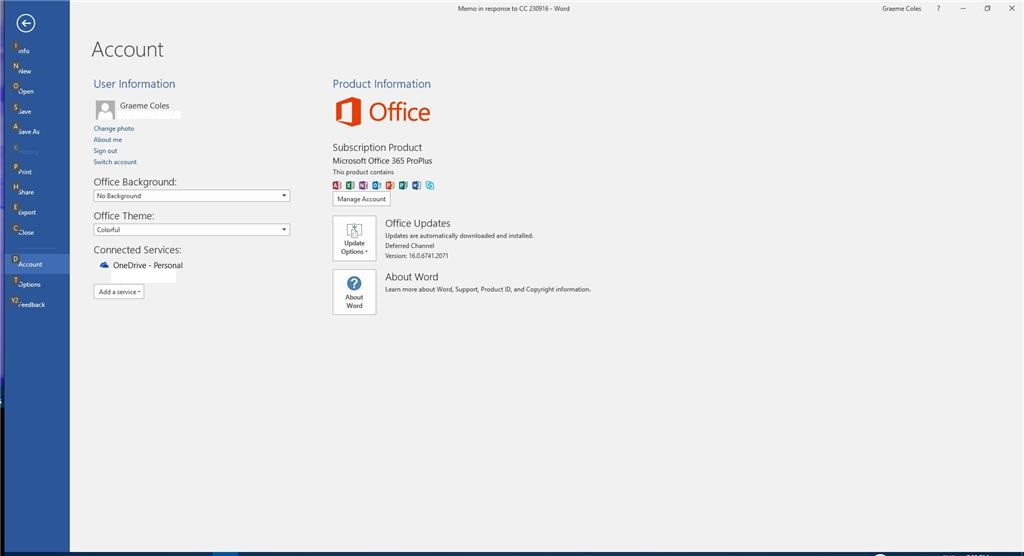The width and height of the screenshot is (1024, 556).
Task: Open the Office Background dropdown
Action: click(191, 196)
